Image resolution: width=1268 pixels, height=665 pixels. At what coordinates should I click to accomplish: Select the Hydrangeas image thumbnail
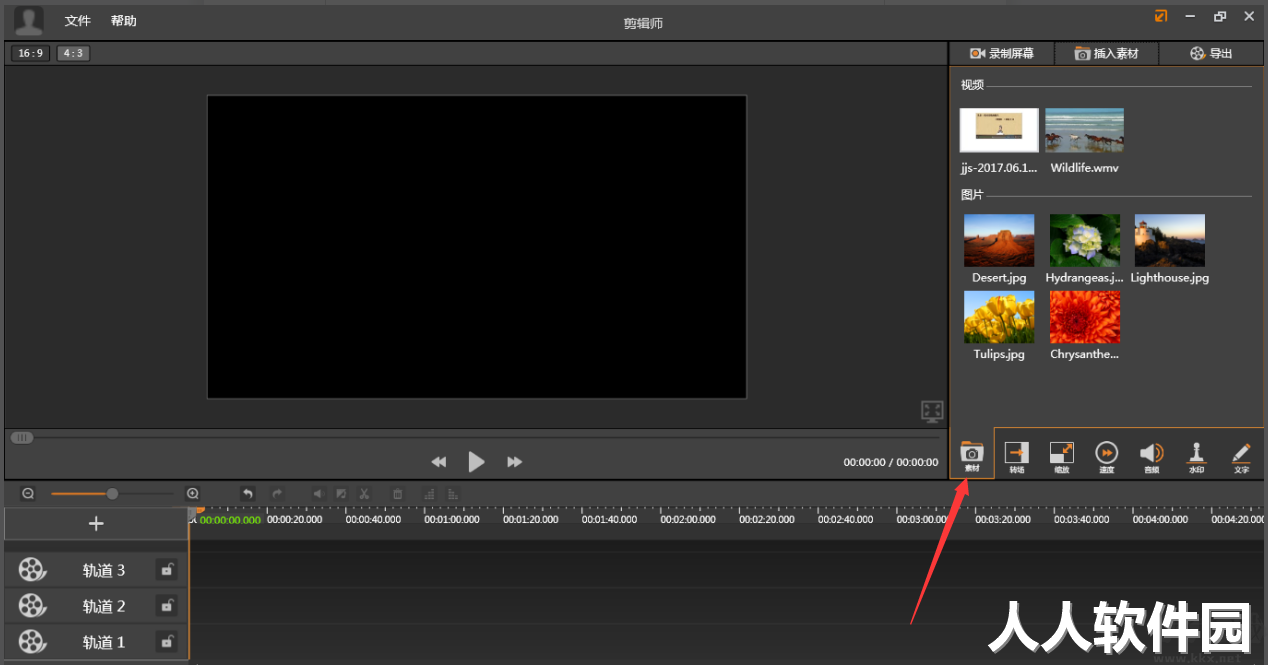pos(1084,240)
